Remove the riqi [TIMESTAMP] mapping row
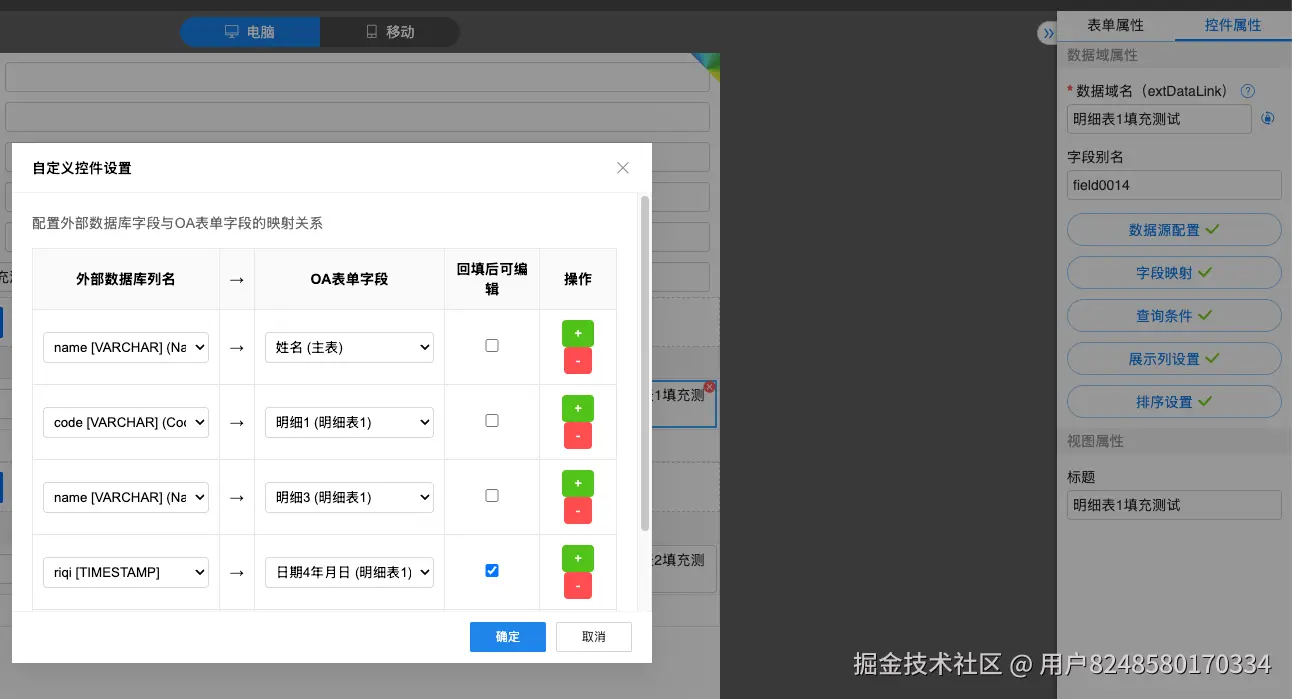The height and width of the screenshot is (699, 1292). point(578,585)
